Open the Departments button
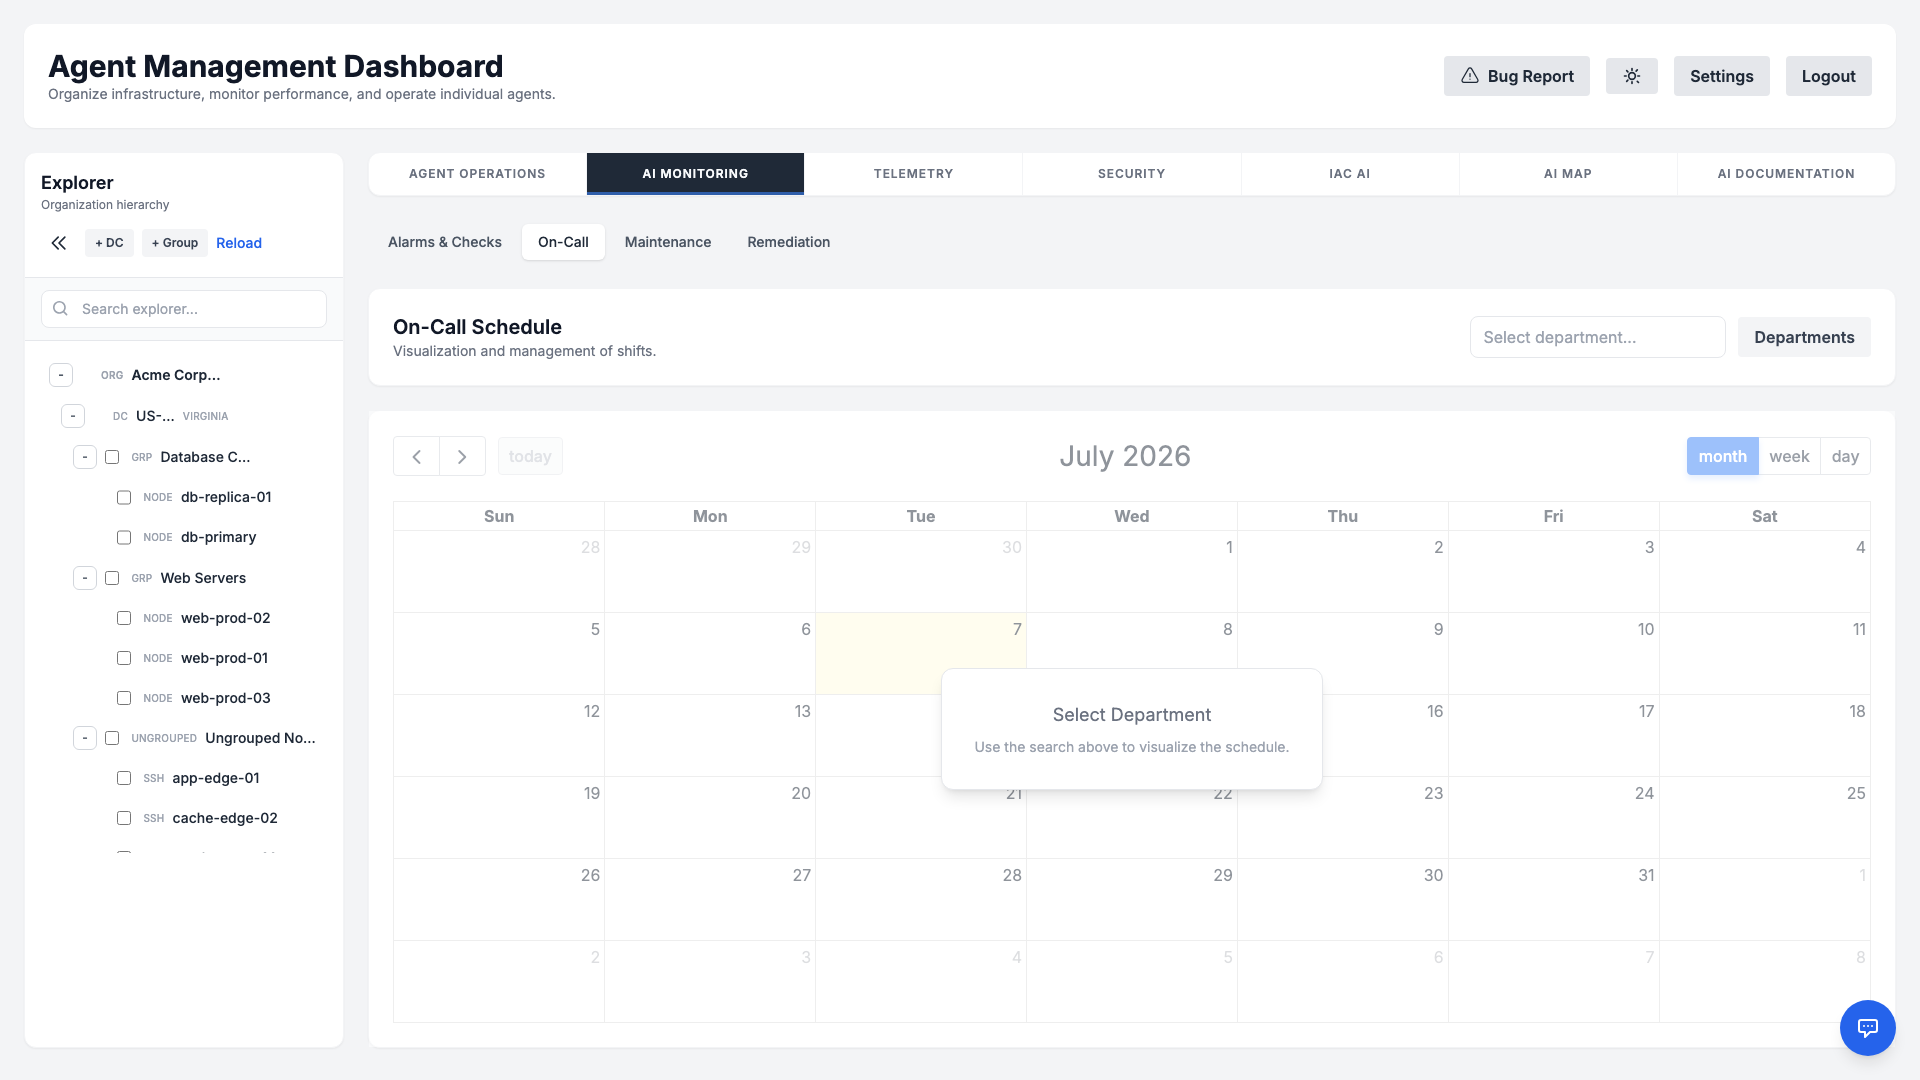The image size is (1920, 1080). coord(1804,337)
